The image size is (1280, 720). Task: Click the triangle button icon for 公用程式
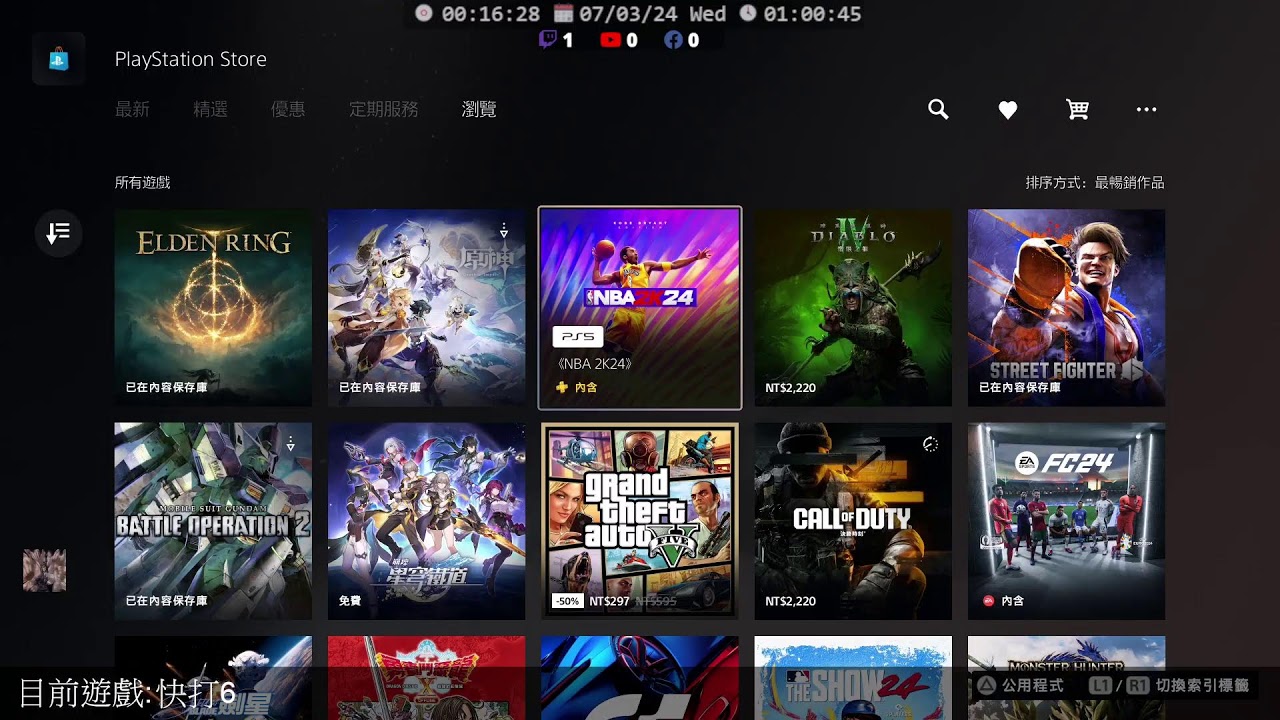click(x=986, y=686)
